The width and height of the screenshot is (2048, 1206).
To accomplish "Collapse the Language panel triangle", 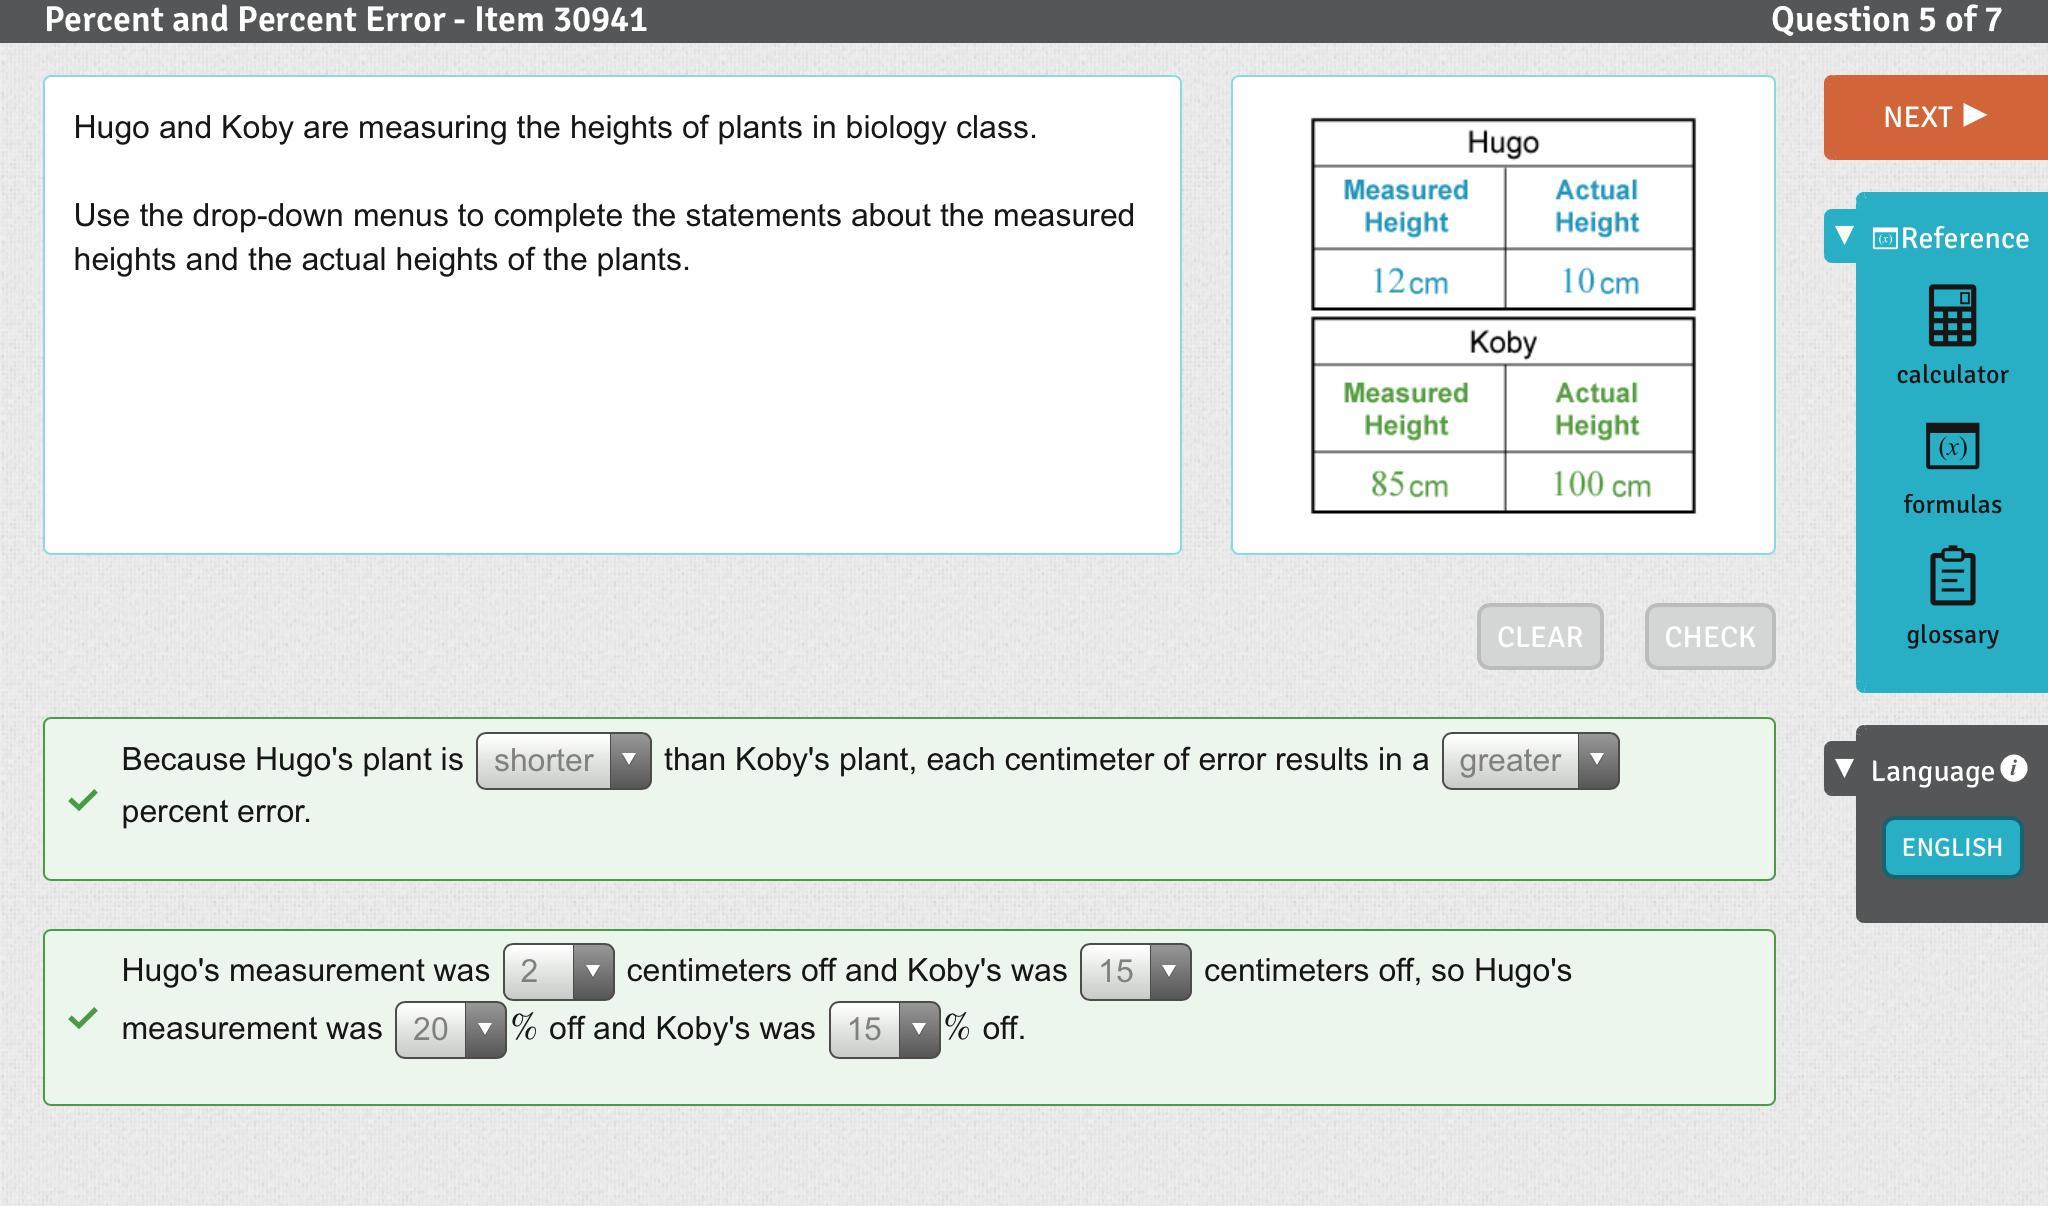I will (1844, 769).
